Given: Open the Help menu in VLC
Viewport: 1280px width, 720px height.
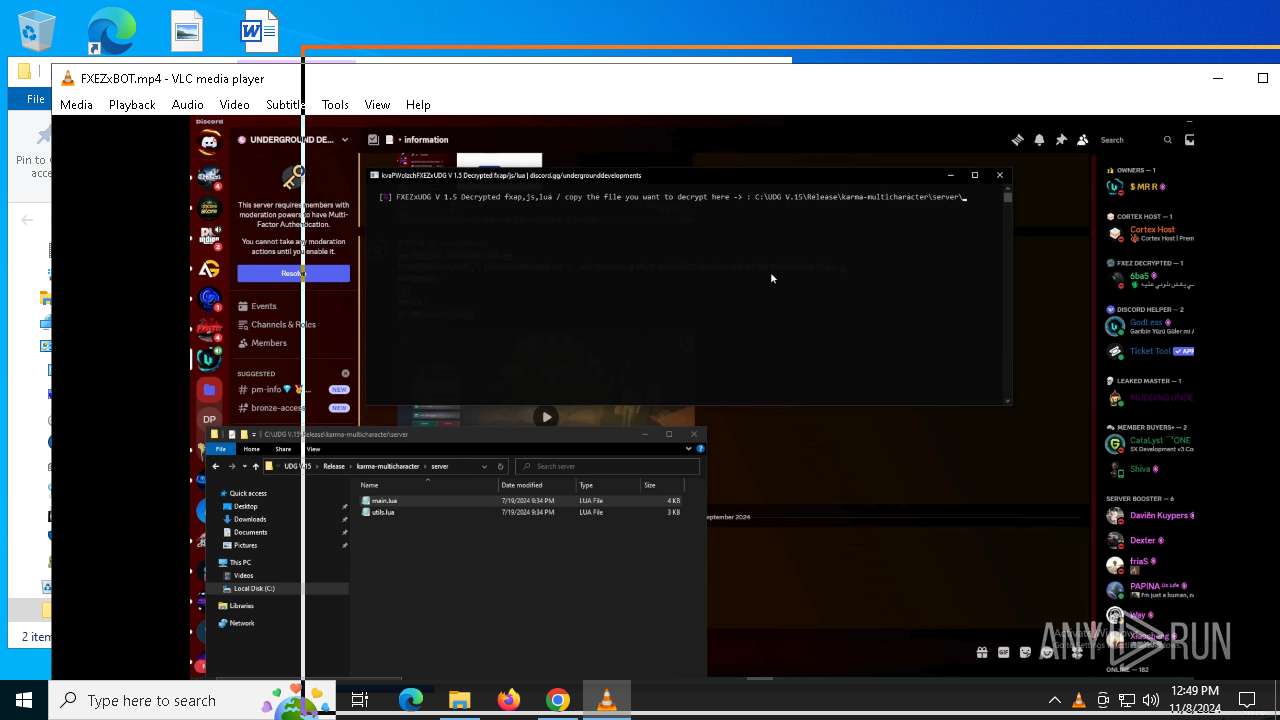Looking at the screenshot, I should (x=418, y=104).
